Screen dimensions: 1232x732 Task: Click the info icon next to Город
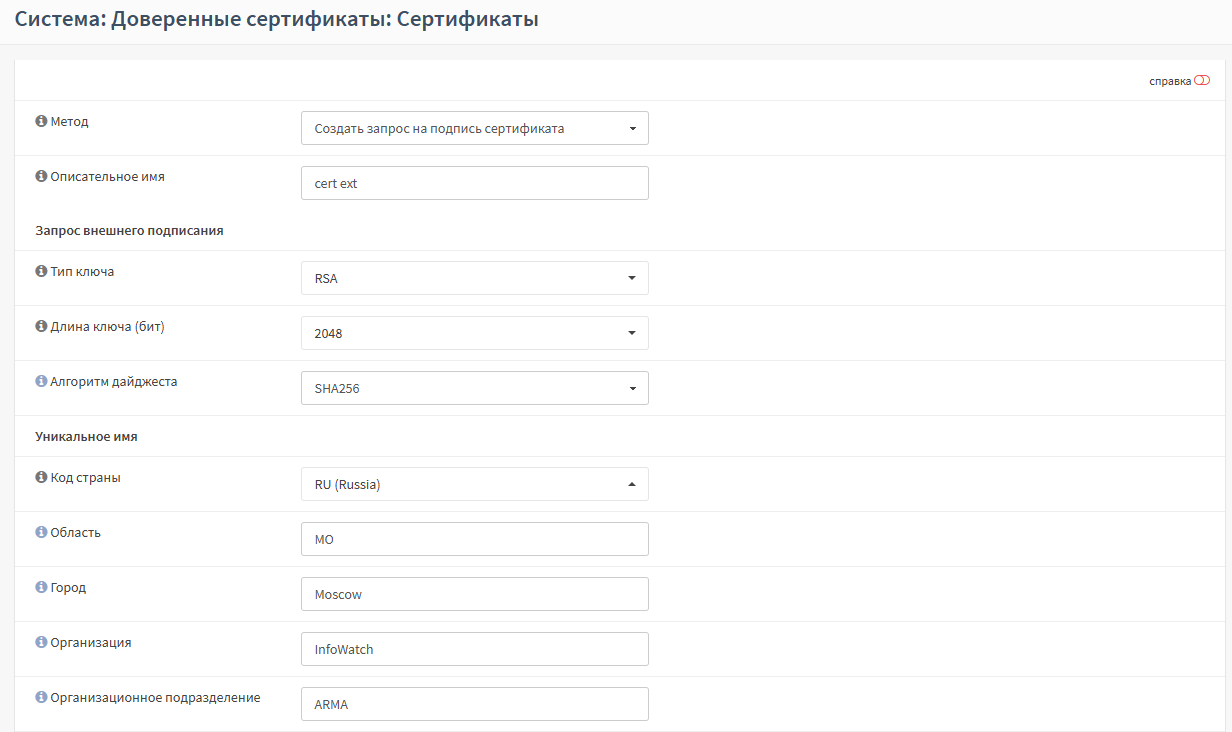tap(41, 587)
